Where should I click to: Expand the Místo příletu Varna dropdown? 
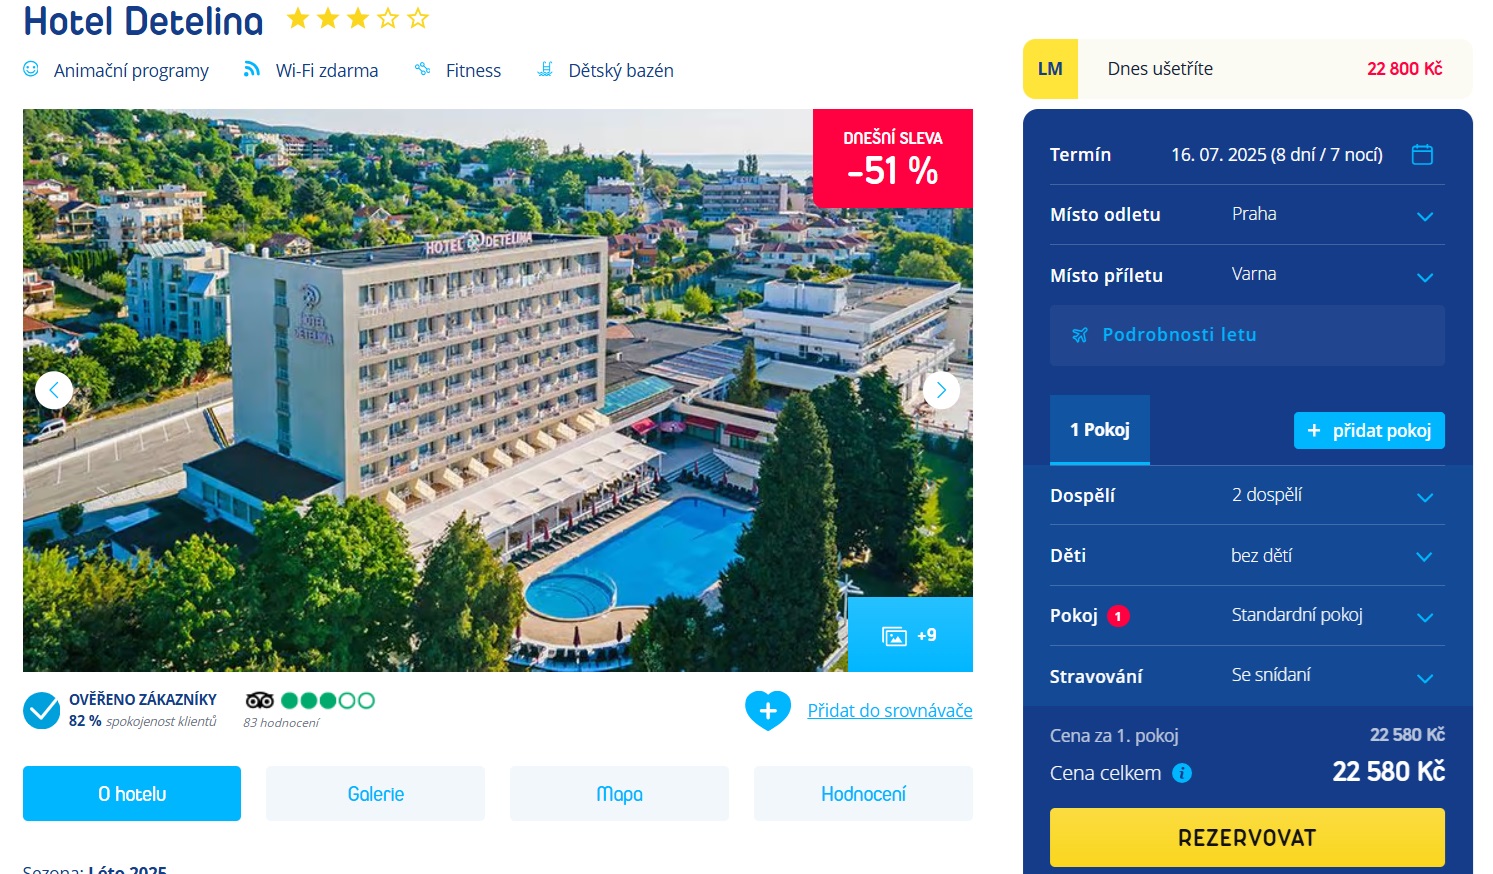(1247, 275)
